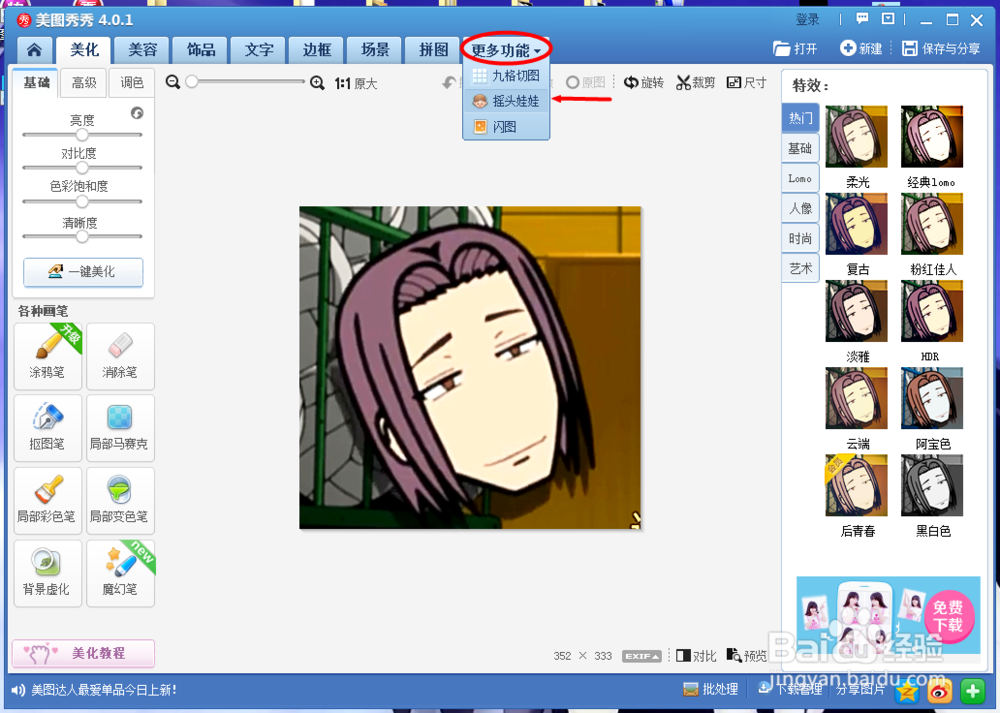Viewport: 1000px width, 713px height.
Task: Click 登录 to log in
Action: [807, 19]
